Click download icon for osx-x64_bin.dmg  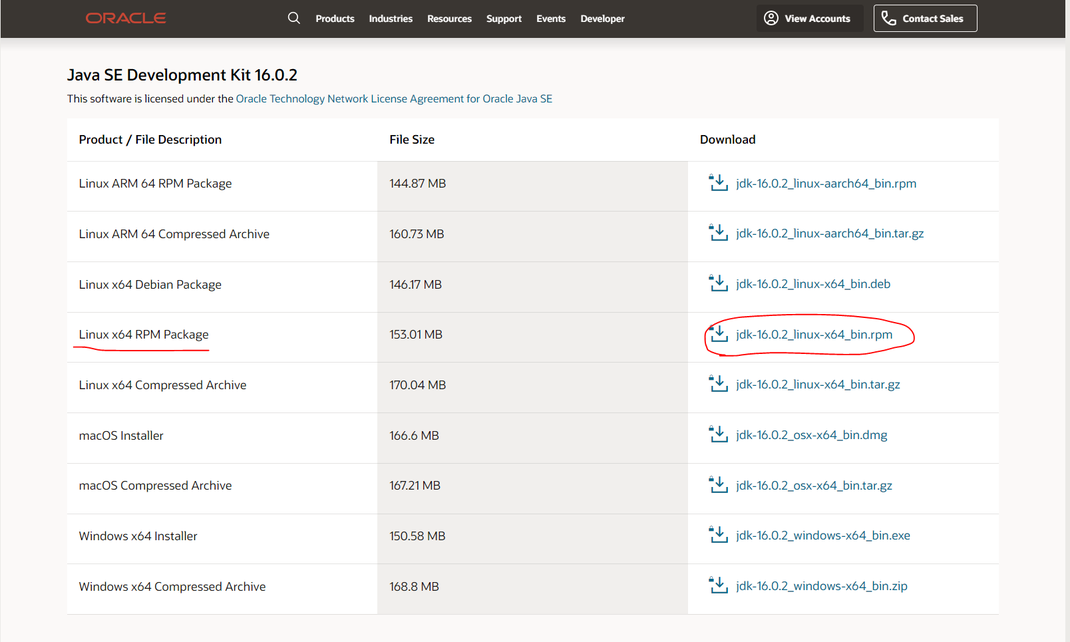[719, 435]
